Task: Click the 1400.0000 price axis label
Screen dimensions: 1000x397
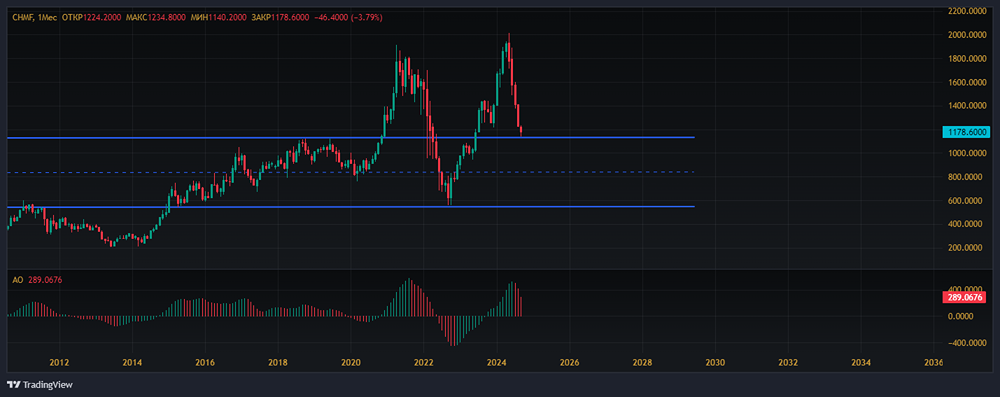Action: coord(967,106)
